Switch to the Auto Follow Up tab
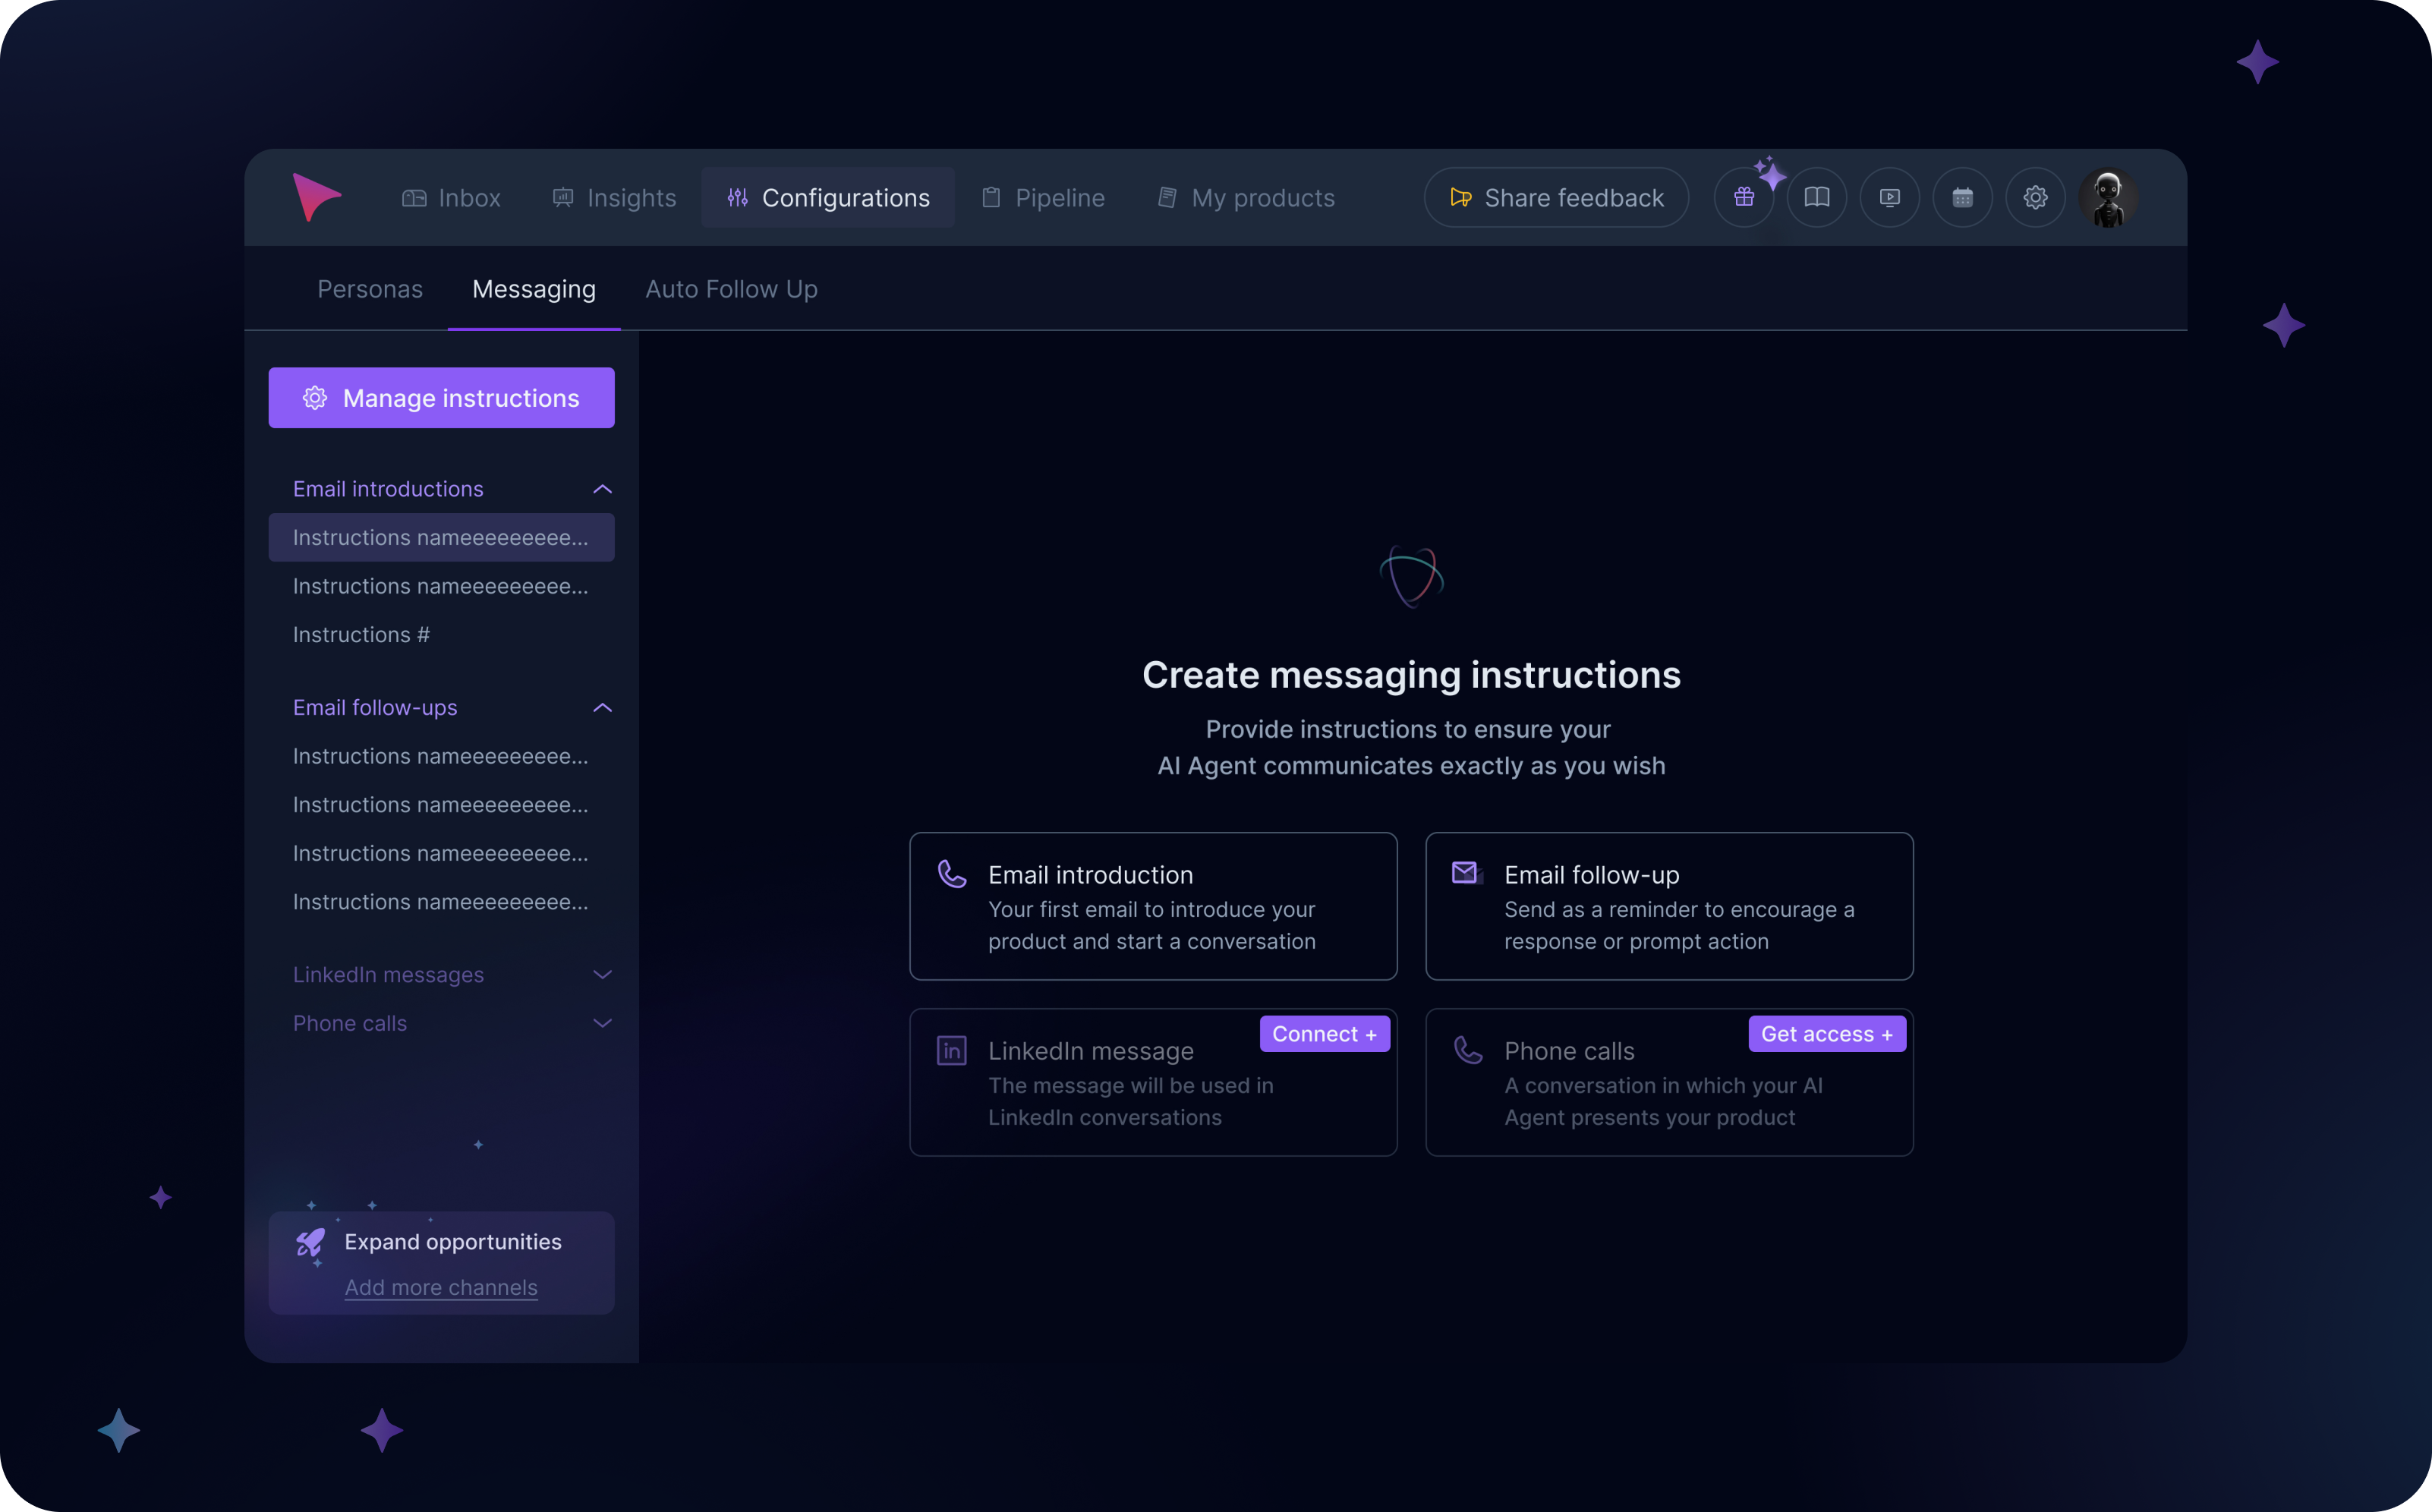Viewport: 2432px width, 1512px height. pos(731,289)
